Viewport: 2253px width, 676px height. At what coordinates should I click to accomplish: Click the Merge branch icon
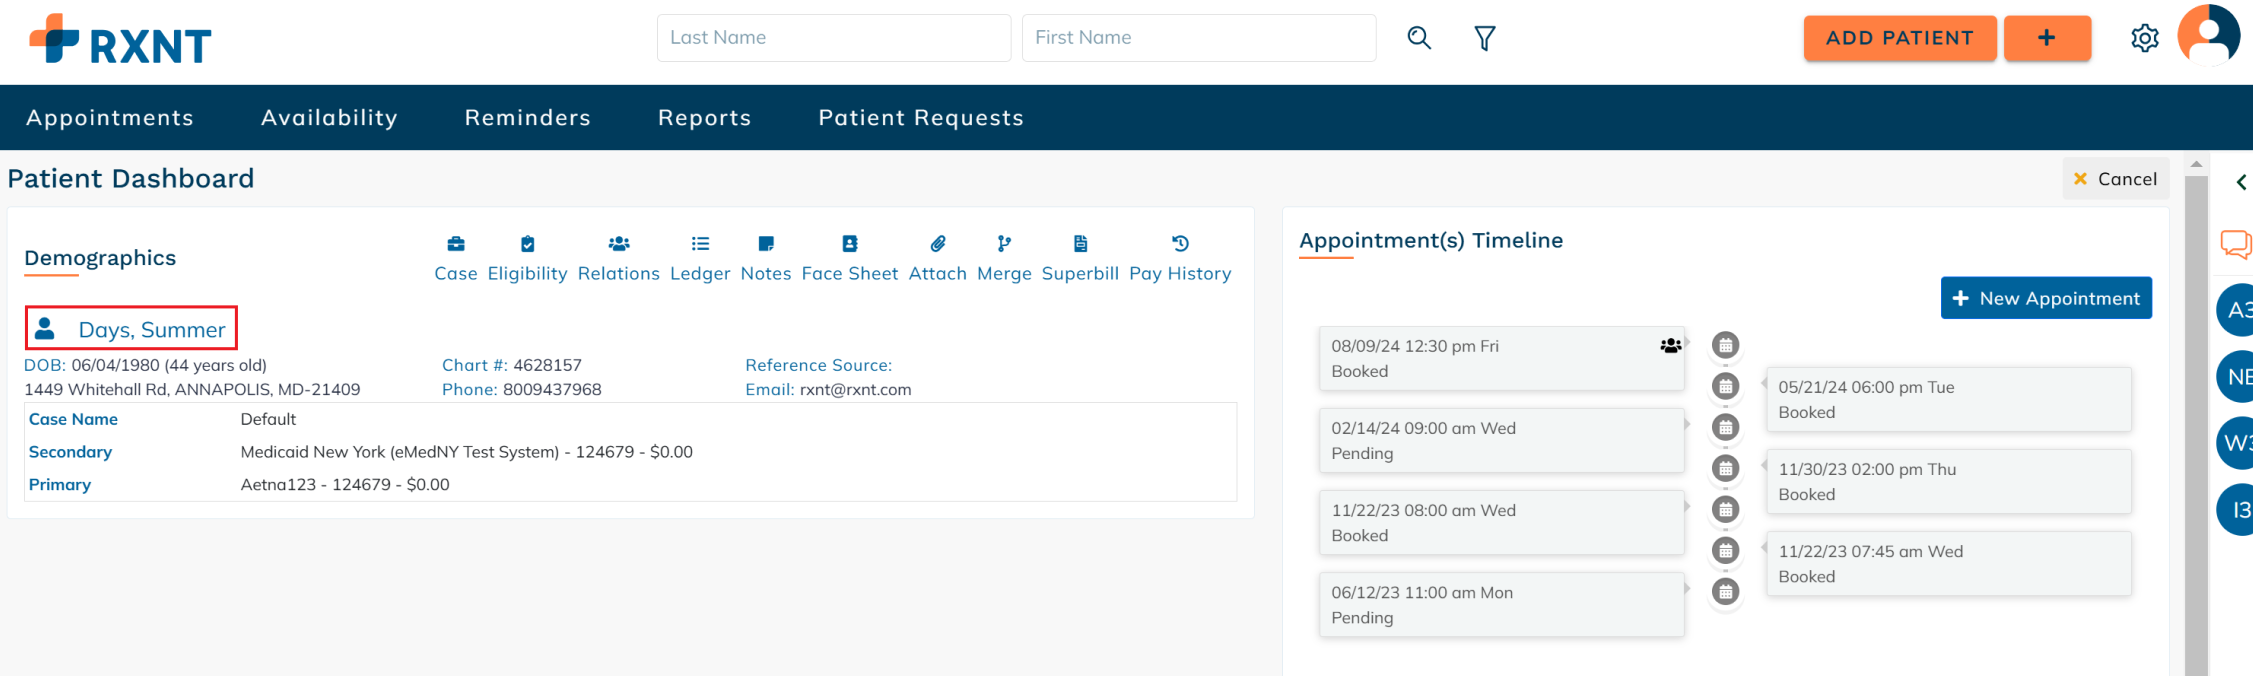1004,243
